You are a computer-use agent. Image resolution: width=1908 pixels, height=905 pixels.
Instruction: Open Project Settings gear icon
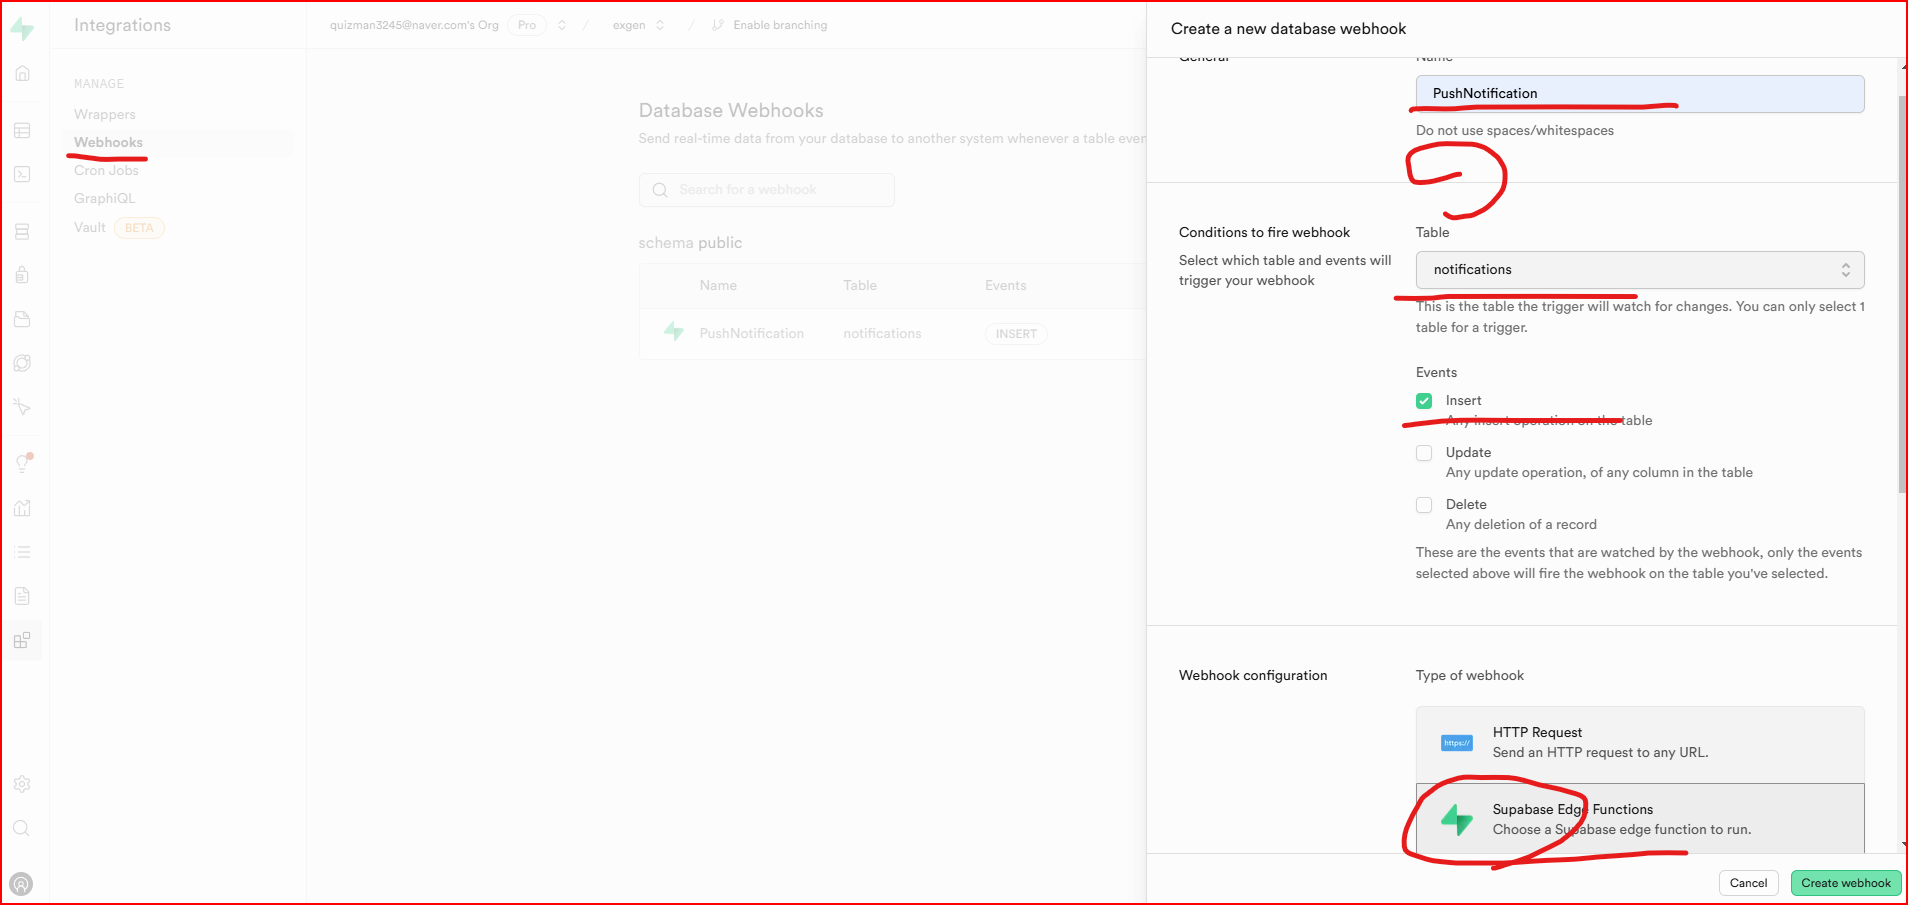(x=22, y=784)
